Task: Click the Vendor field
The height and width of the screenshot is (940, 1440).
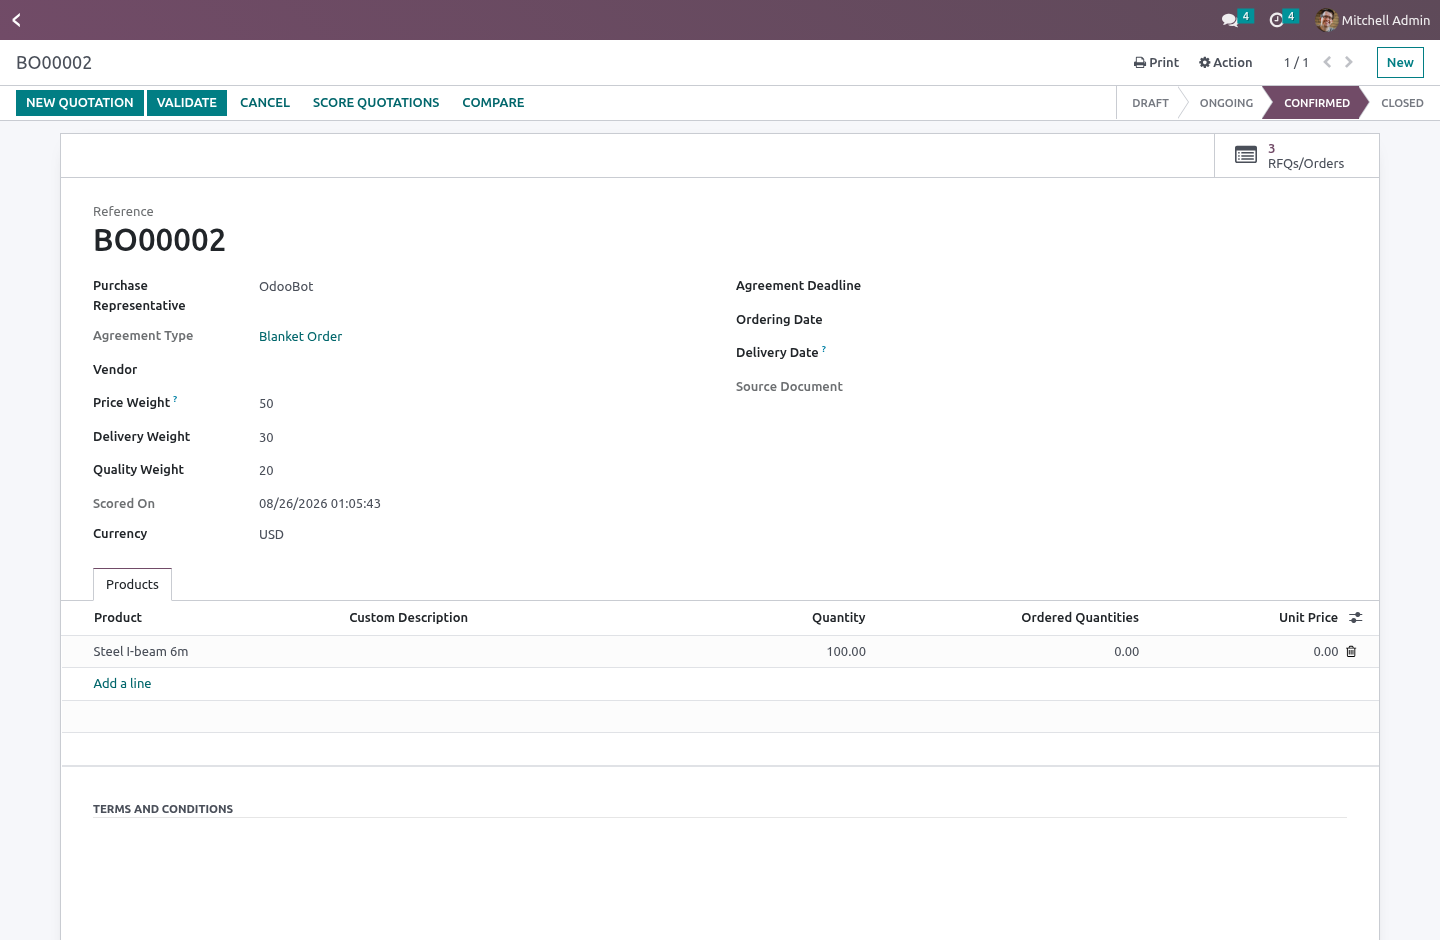Action: [x=480, y=370]
